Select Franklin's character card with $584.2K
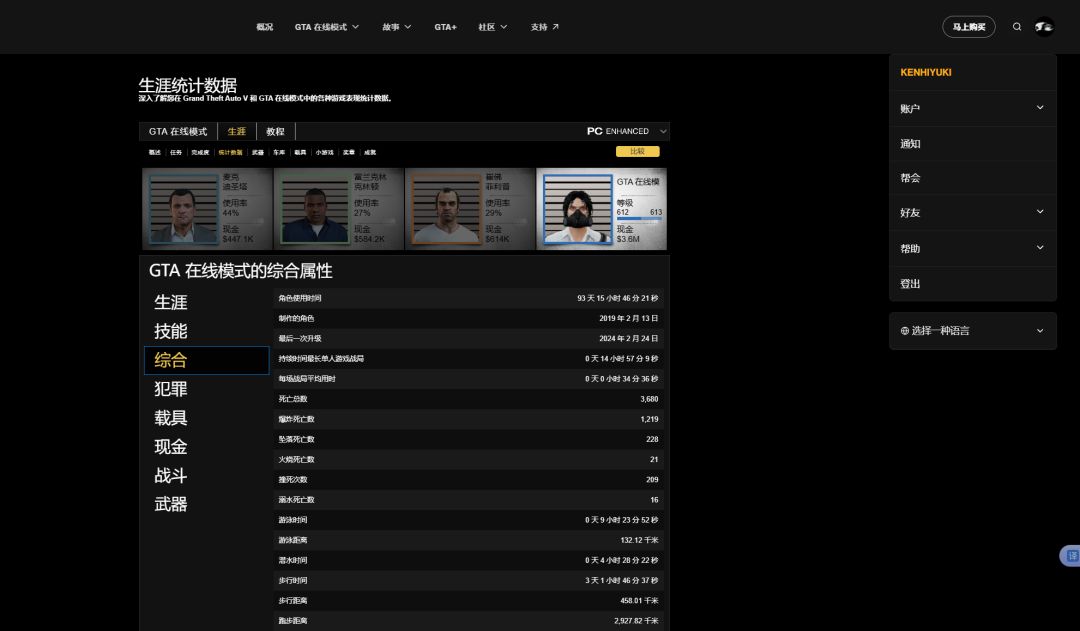This screenshot has height=631, width=1080. pyautogui.click(x=339, y=209)
